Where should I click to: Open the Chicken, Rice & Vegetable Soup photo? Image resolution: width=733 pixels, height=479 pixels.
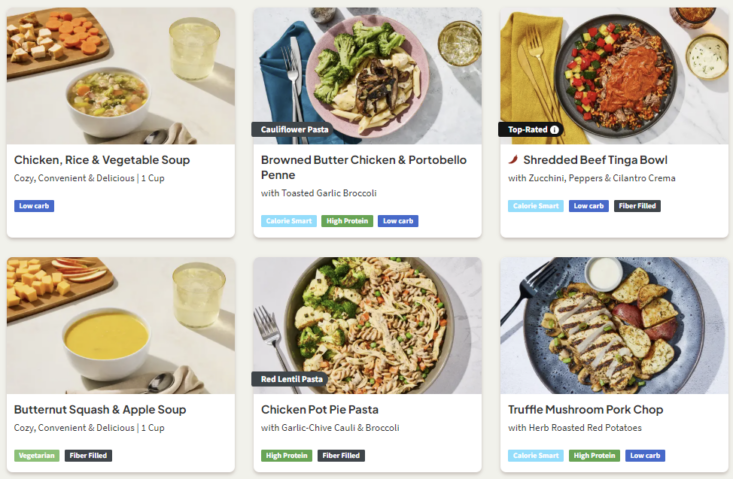pyautogui.click(x=121, y=75)
